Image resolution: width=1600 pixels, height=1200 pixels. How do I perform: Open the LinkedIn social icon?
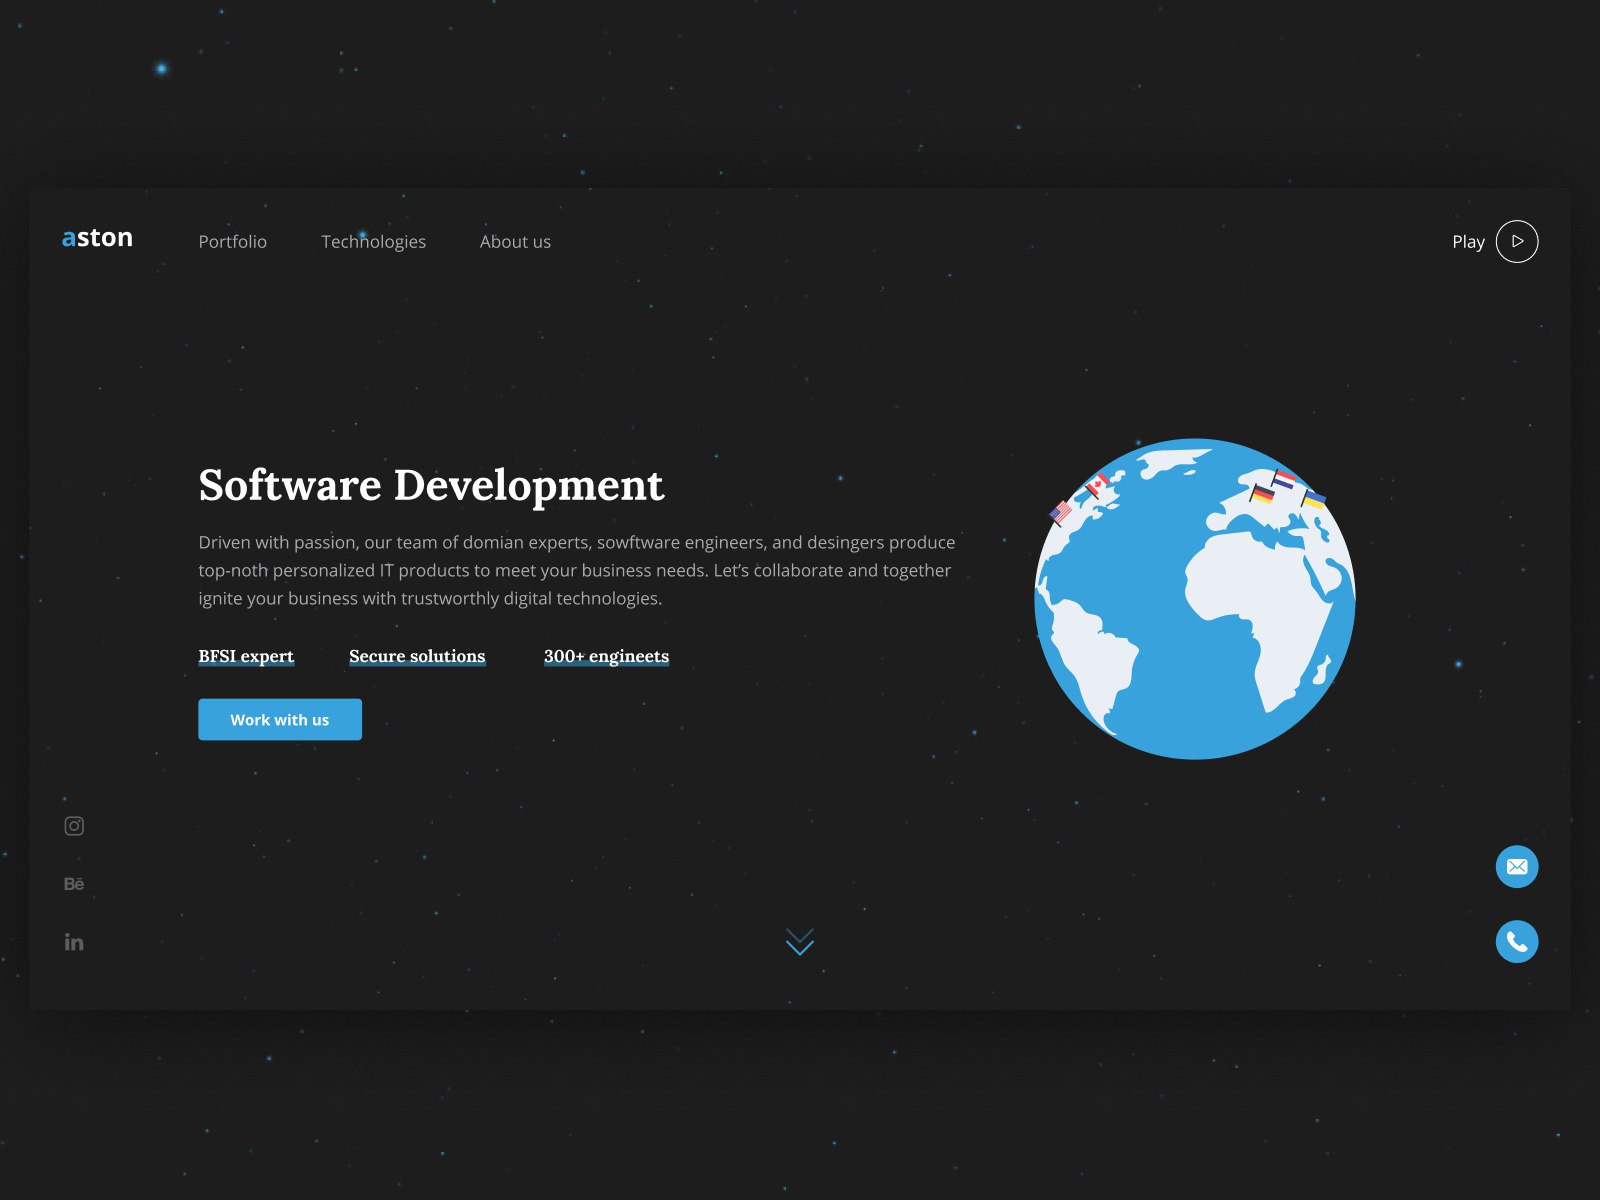coord(74,942)
